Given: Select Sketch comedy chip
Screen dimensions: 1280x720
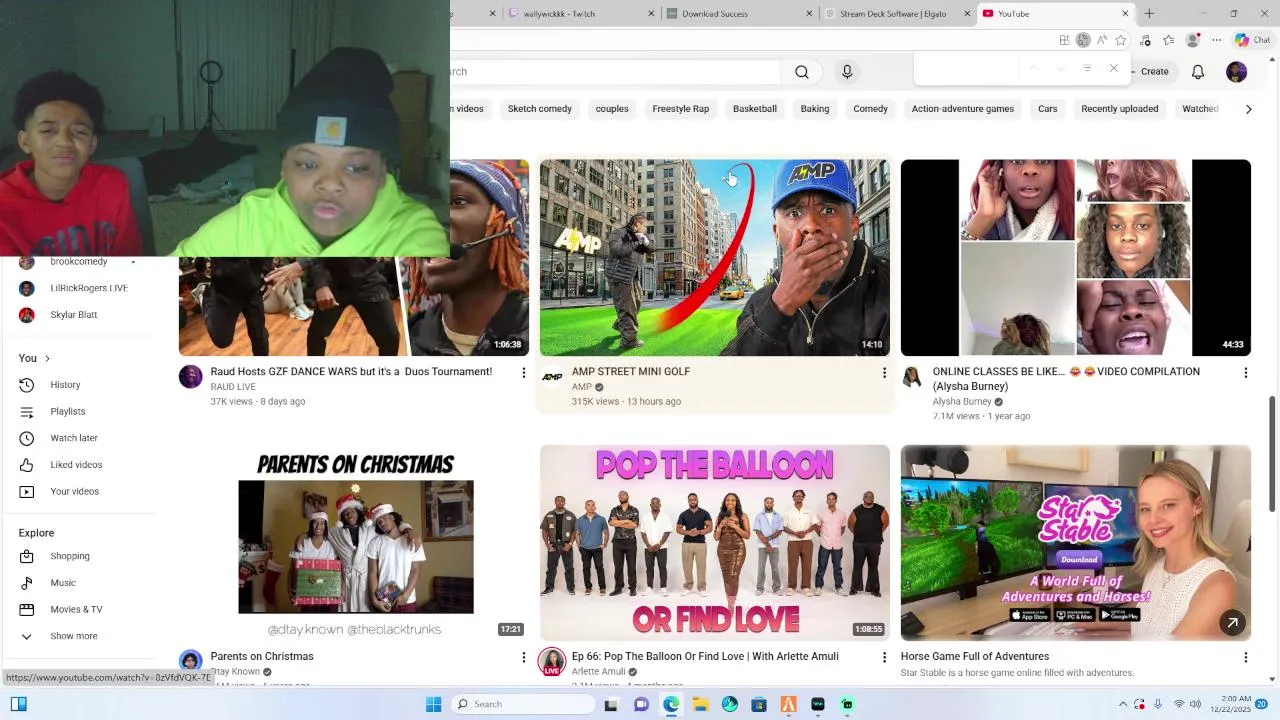Looking at the screenshot, I should (x=539, y=109).
